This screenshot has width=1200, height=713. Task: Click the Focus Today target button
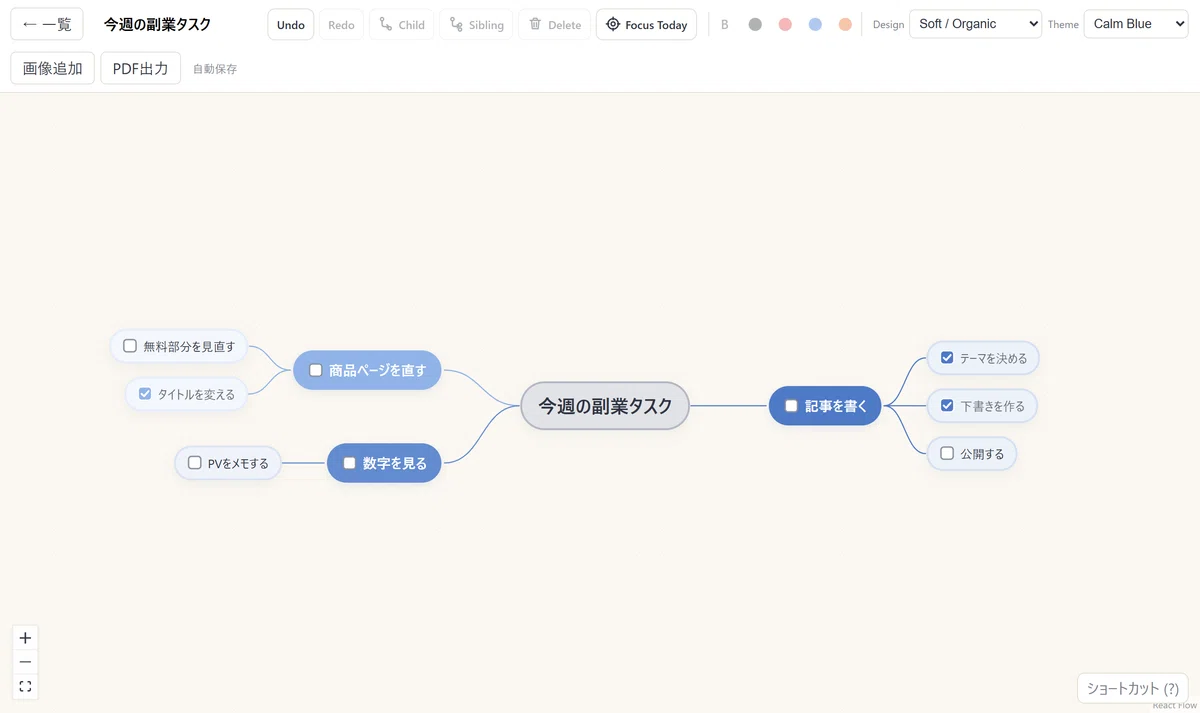(646, 24)
